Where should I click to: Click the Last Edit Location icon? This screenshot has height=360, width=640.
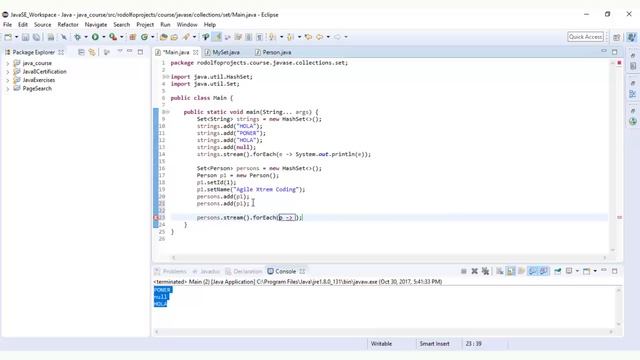point(308,37)
